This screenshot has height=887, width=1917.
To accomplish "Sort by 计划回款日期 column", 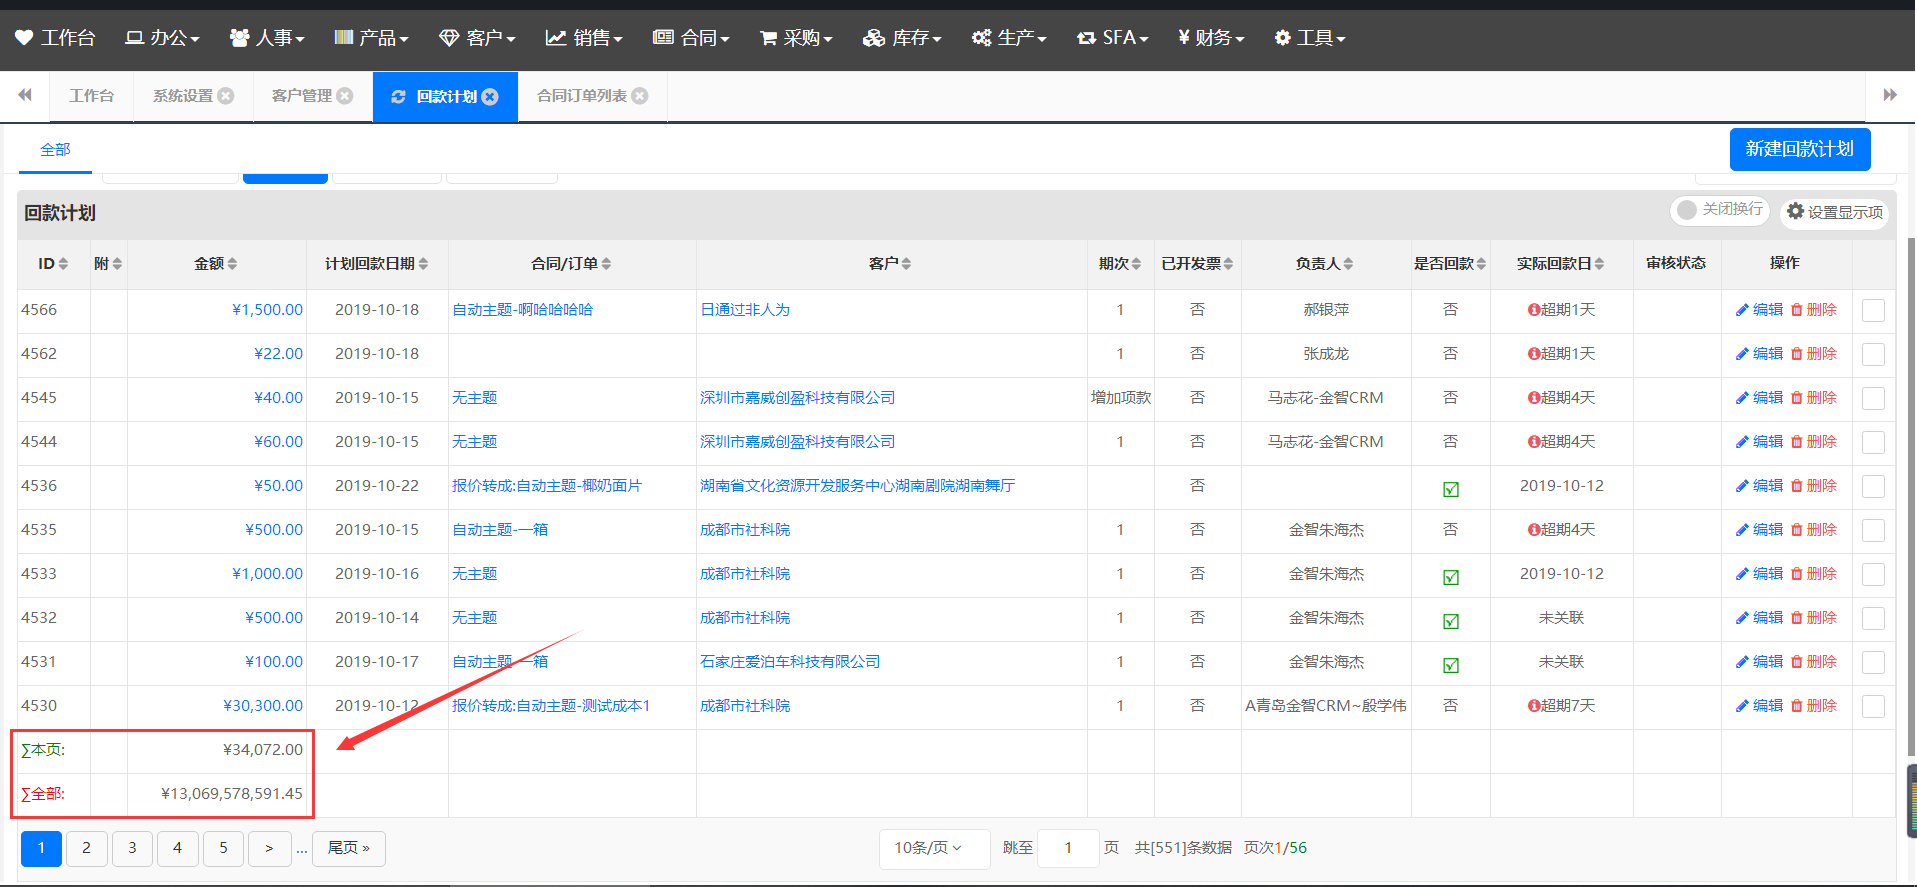I will tap(377, 264).
